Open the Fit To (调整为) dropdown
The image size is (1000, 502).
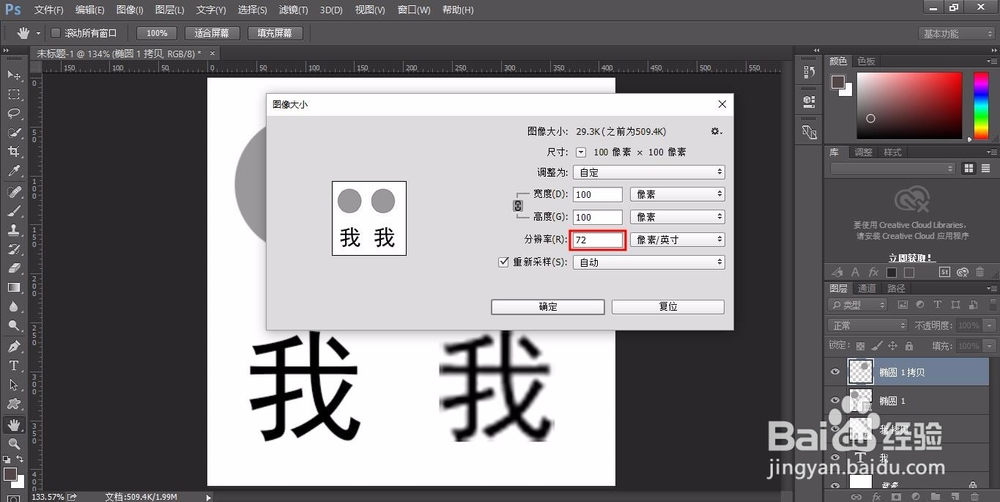click(649, 172)
